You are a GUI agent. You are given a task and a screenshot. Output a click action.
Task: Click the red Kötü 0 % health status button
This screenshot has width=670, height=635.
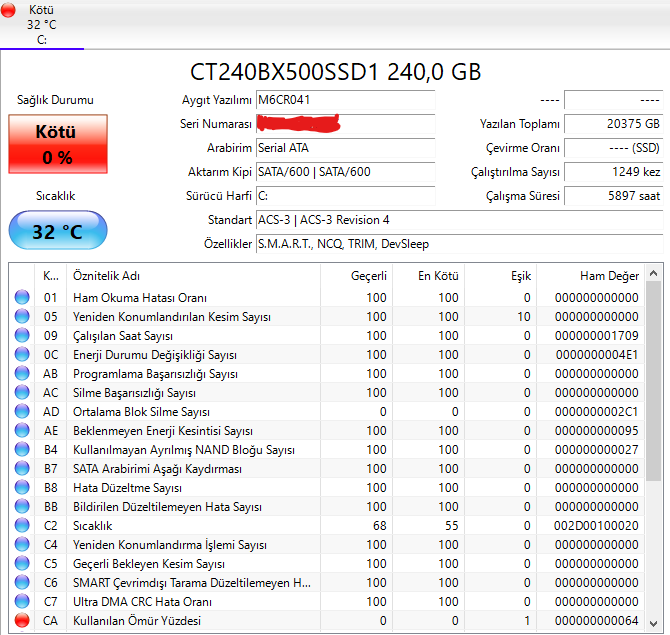58,144
